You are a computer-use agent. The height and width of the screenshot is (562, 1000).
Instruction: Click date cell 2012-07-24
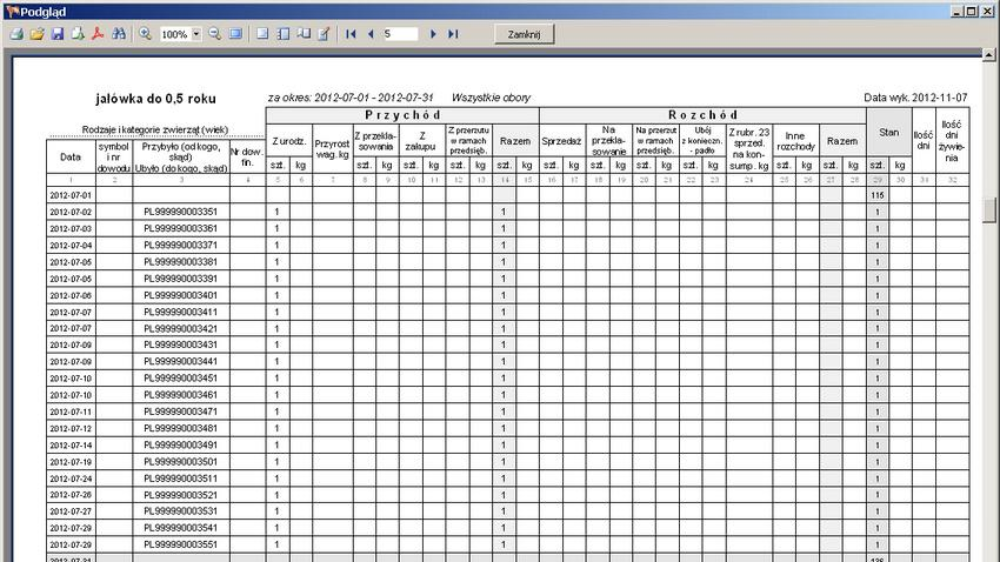[x=71, y=478]
